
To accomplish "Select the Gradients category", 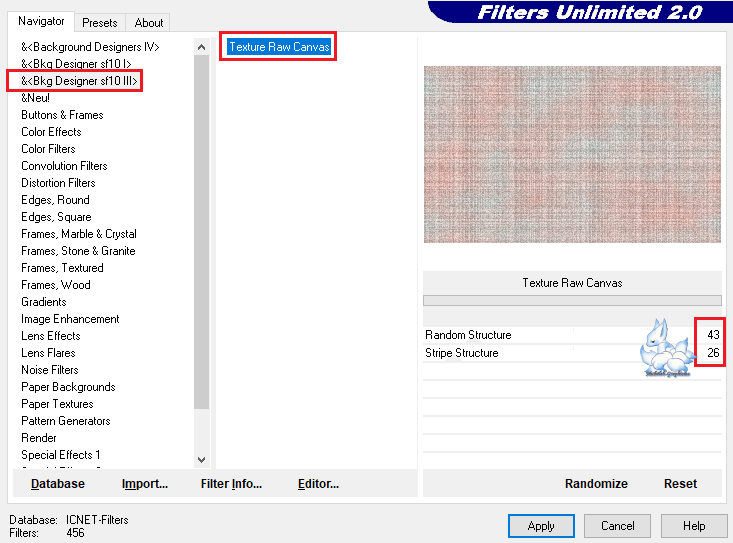I will point(43,302).
